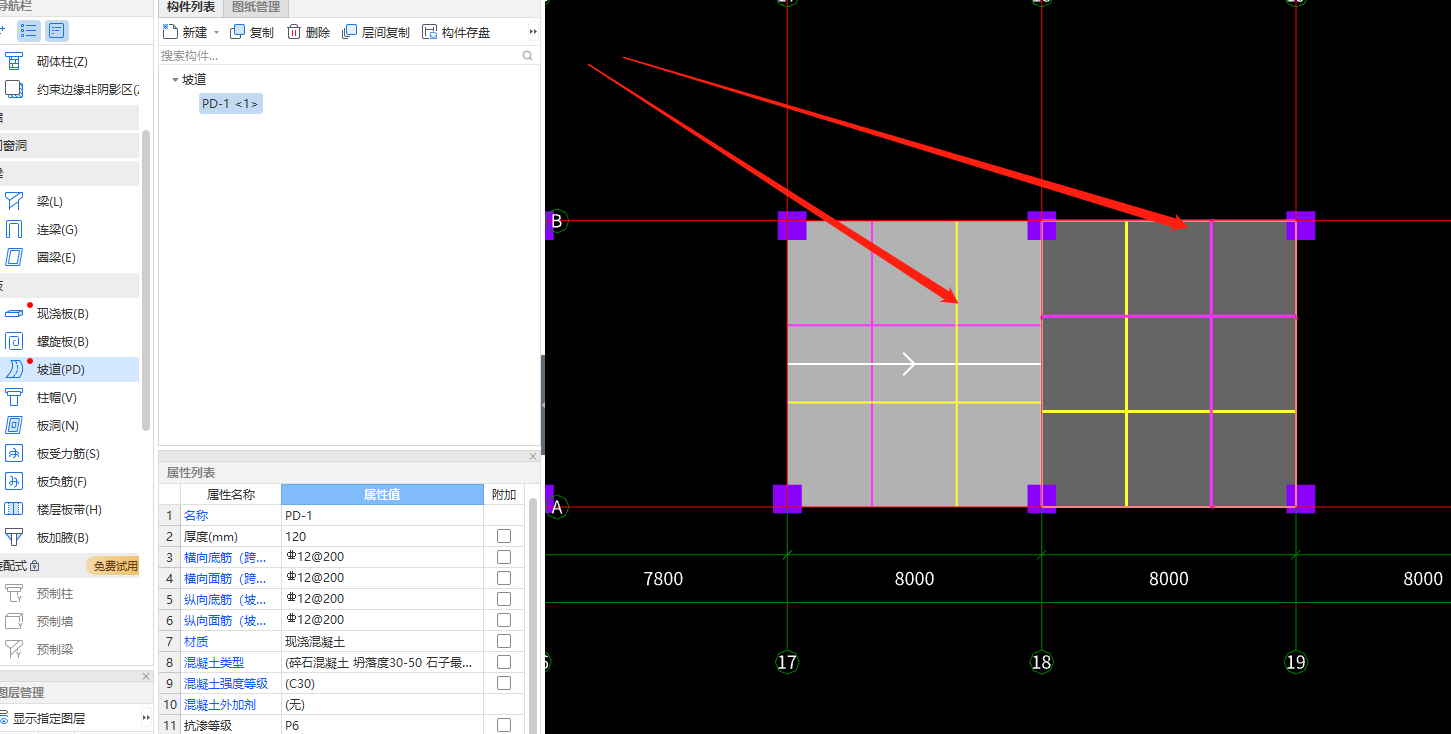
Task: Select the 梁(L) beam icon
Action: [x=14, y=202]
